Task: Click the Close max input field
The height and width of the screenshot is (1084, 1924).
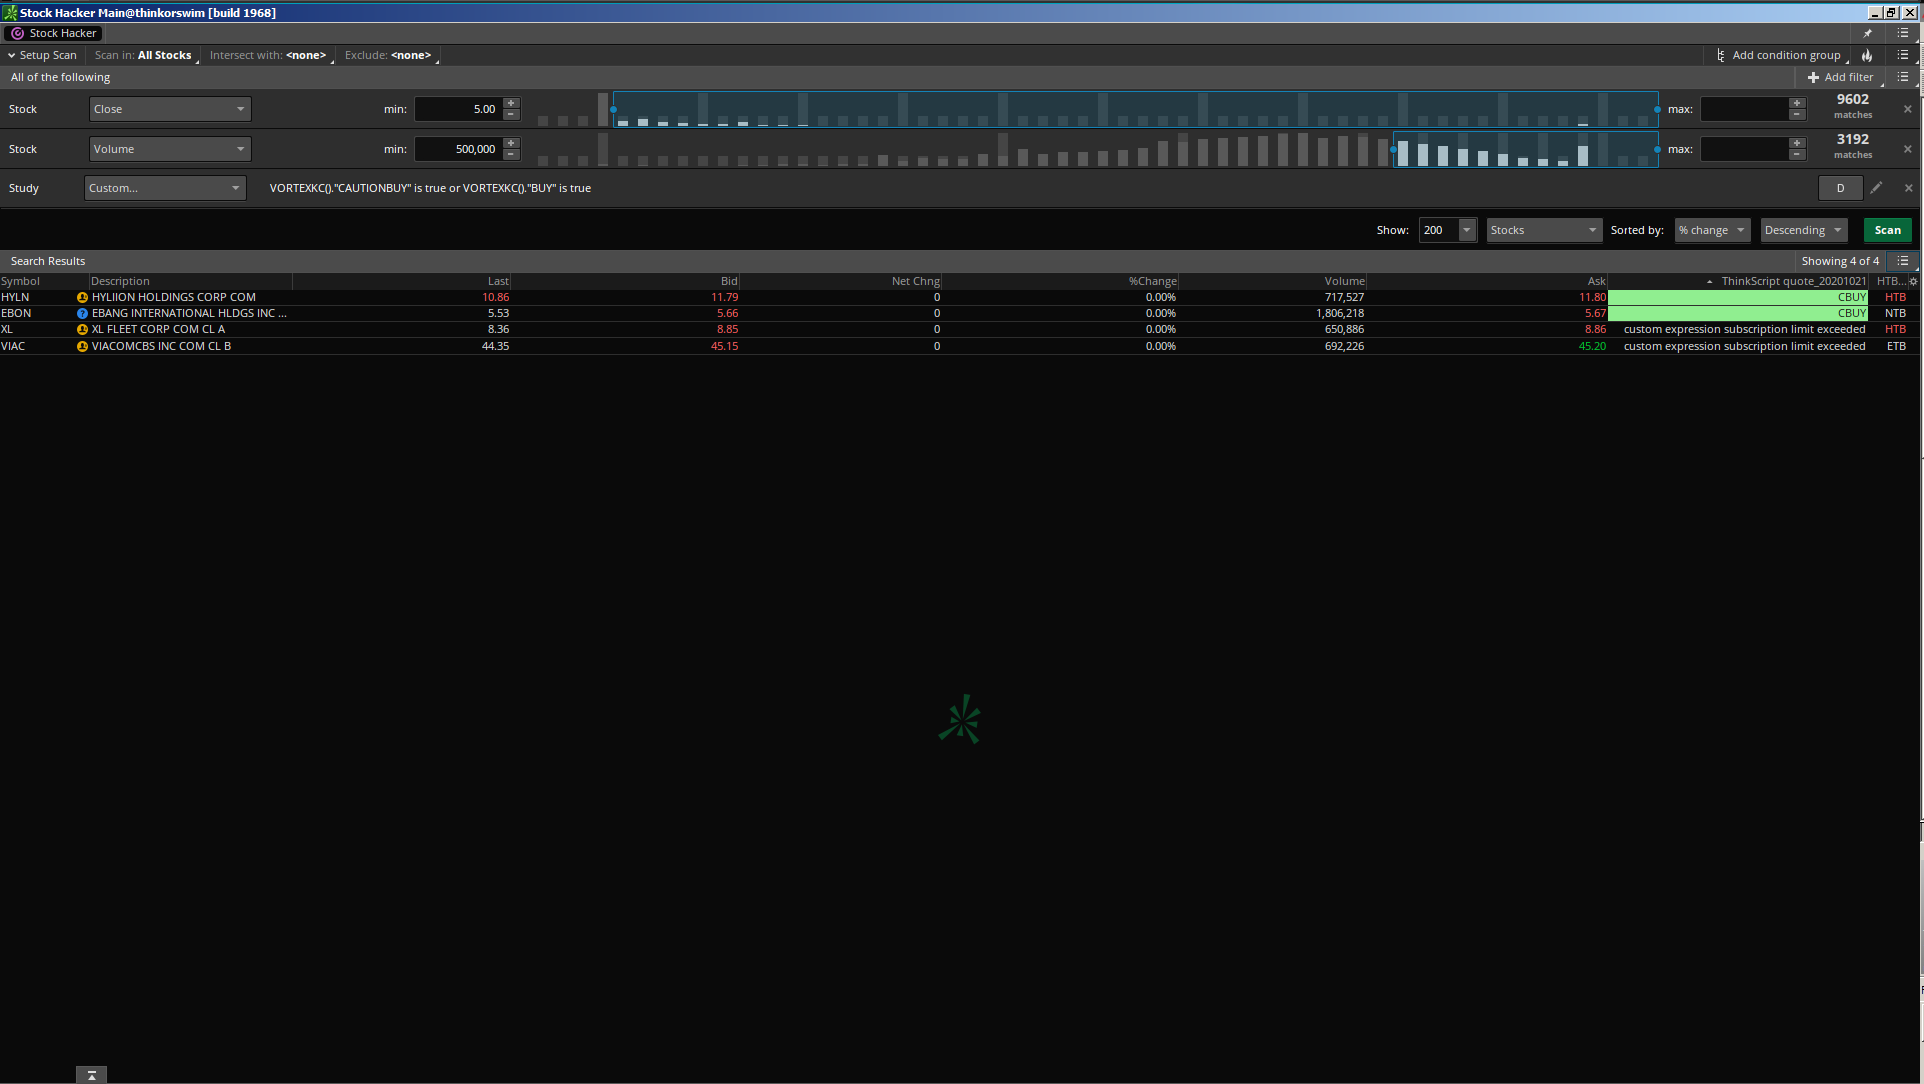Action: 1745,109
